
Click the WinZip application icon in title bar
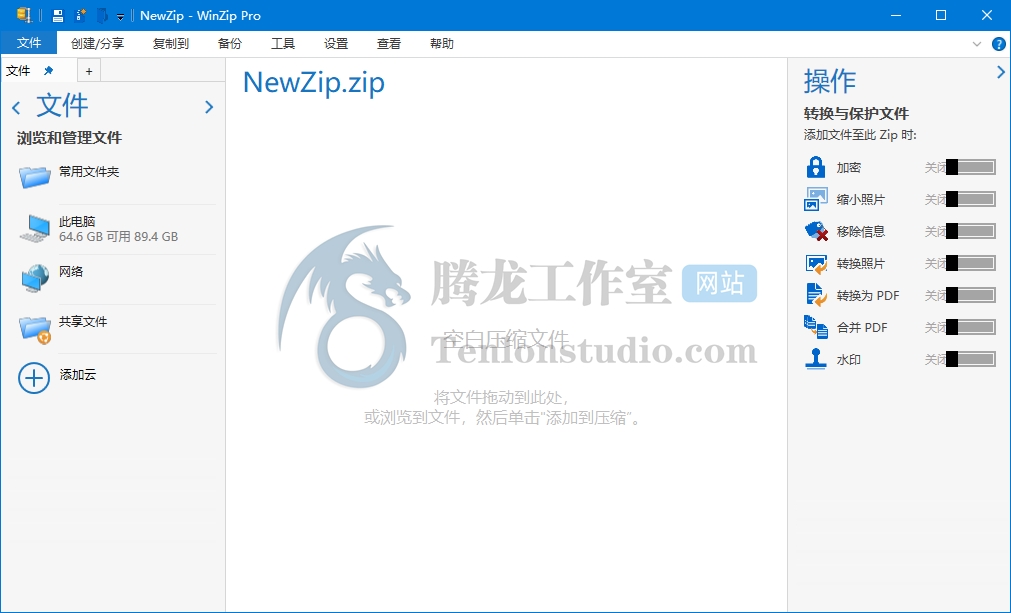25,15
